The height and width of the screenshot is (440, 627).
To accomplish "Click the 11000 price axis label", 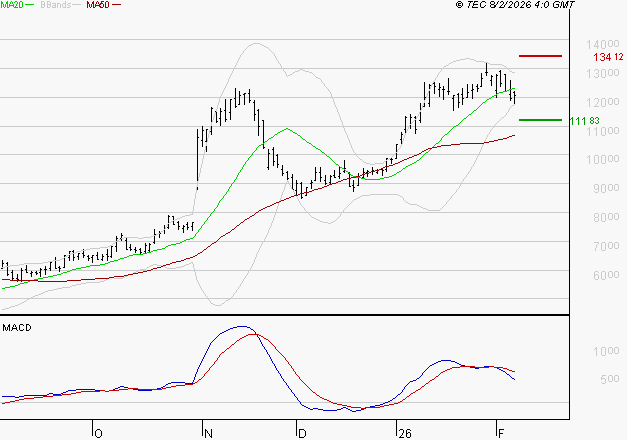I will [603, 131].
